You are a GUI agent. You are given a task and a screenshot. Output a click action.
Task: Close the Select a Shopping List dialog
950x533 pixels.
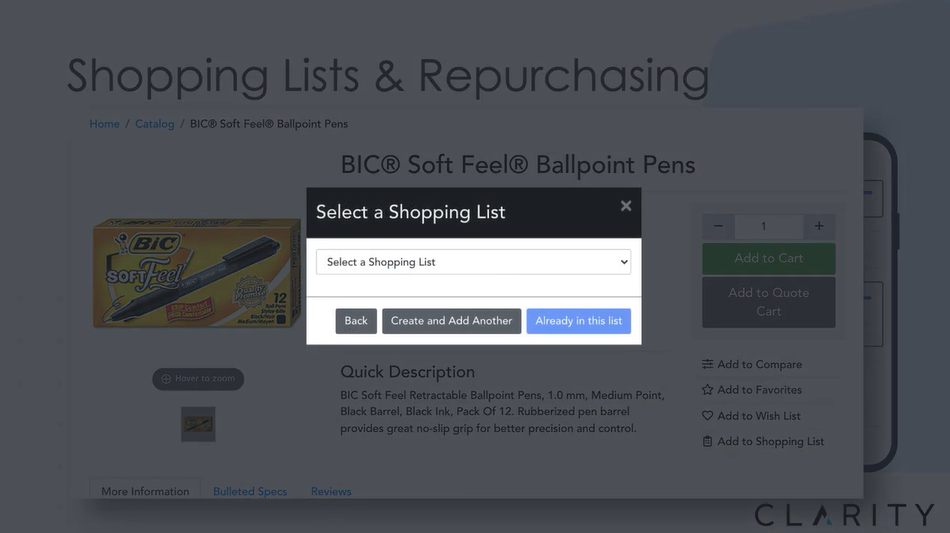coord(626,206)
